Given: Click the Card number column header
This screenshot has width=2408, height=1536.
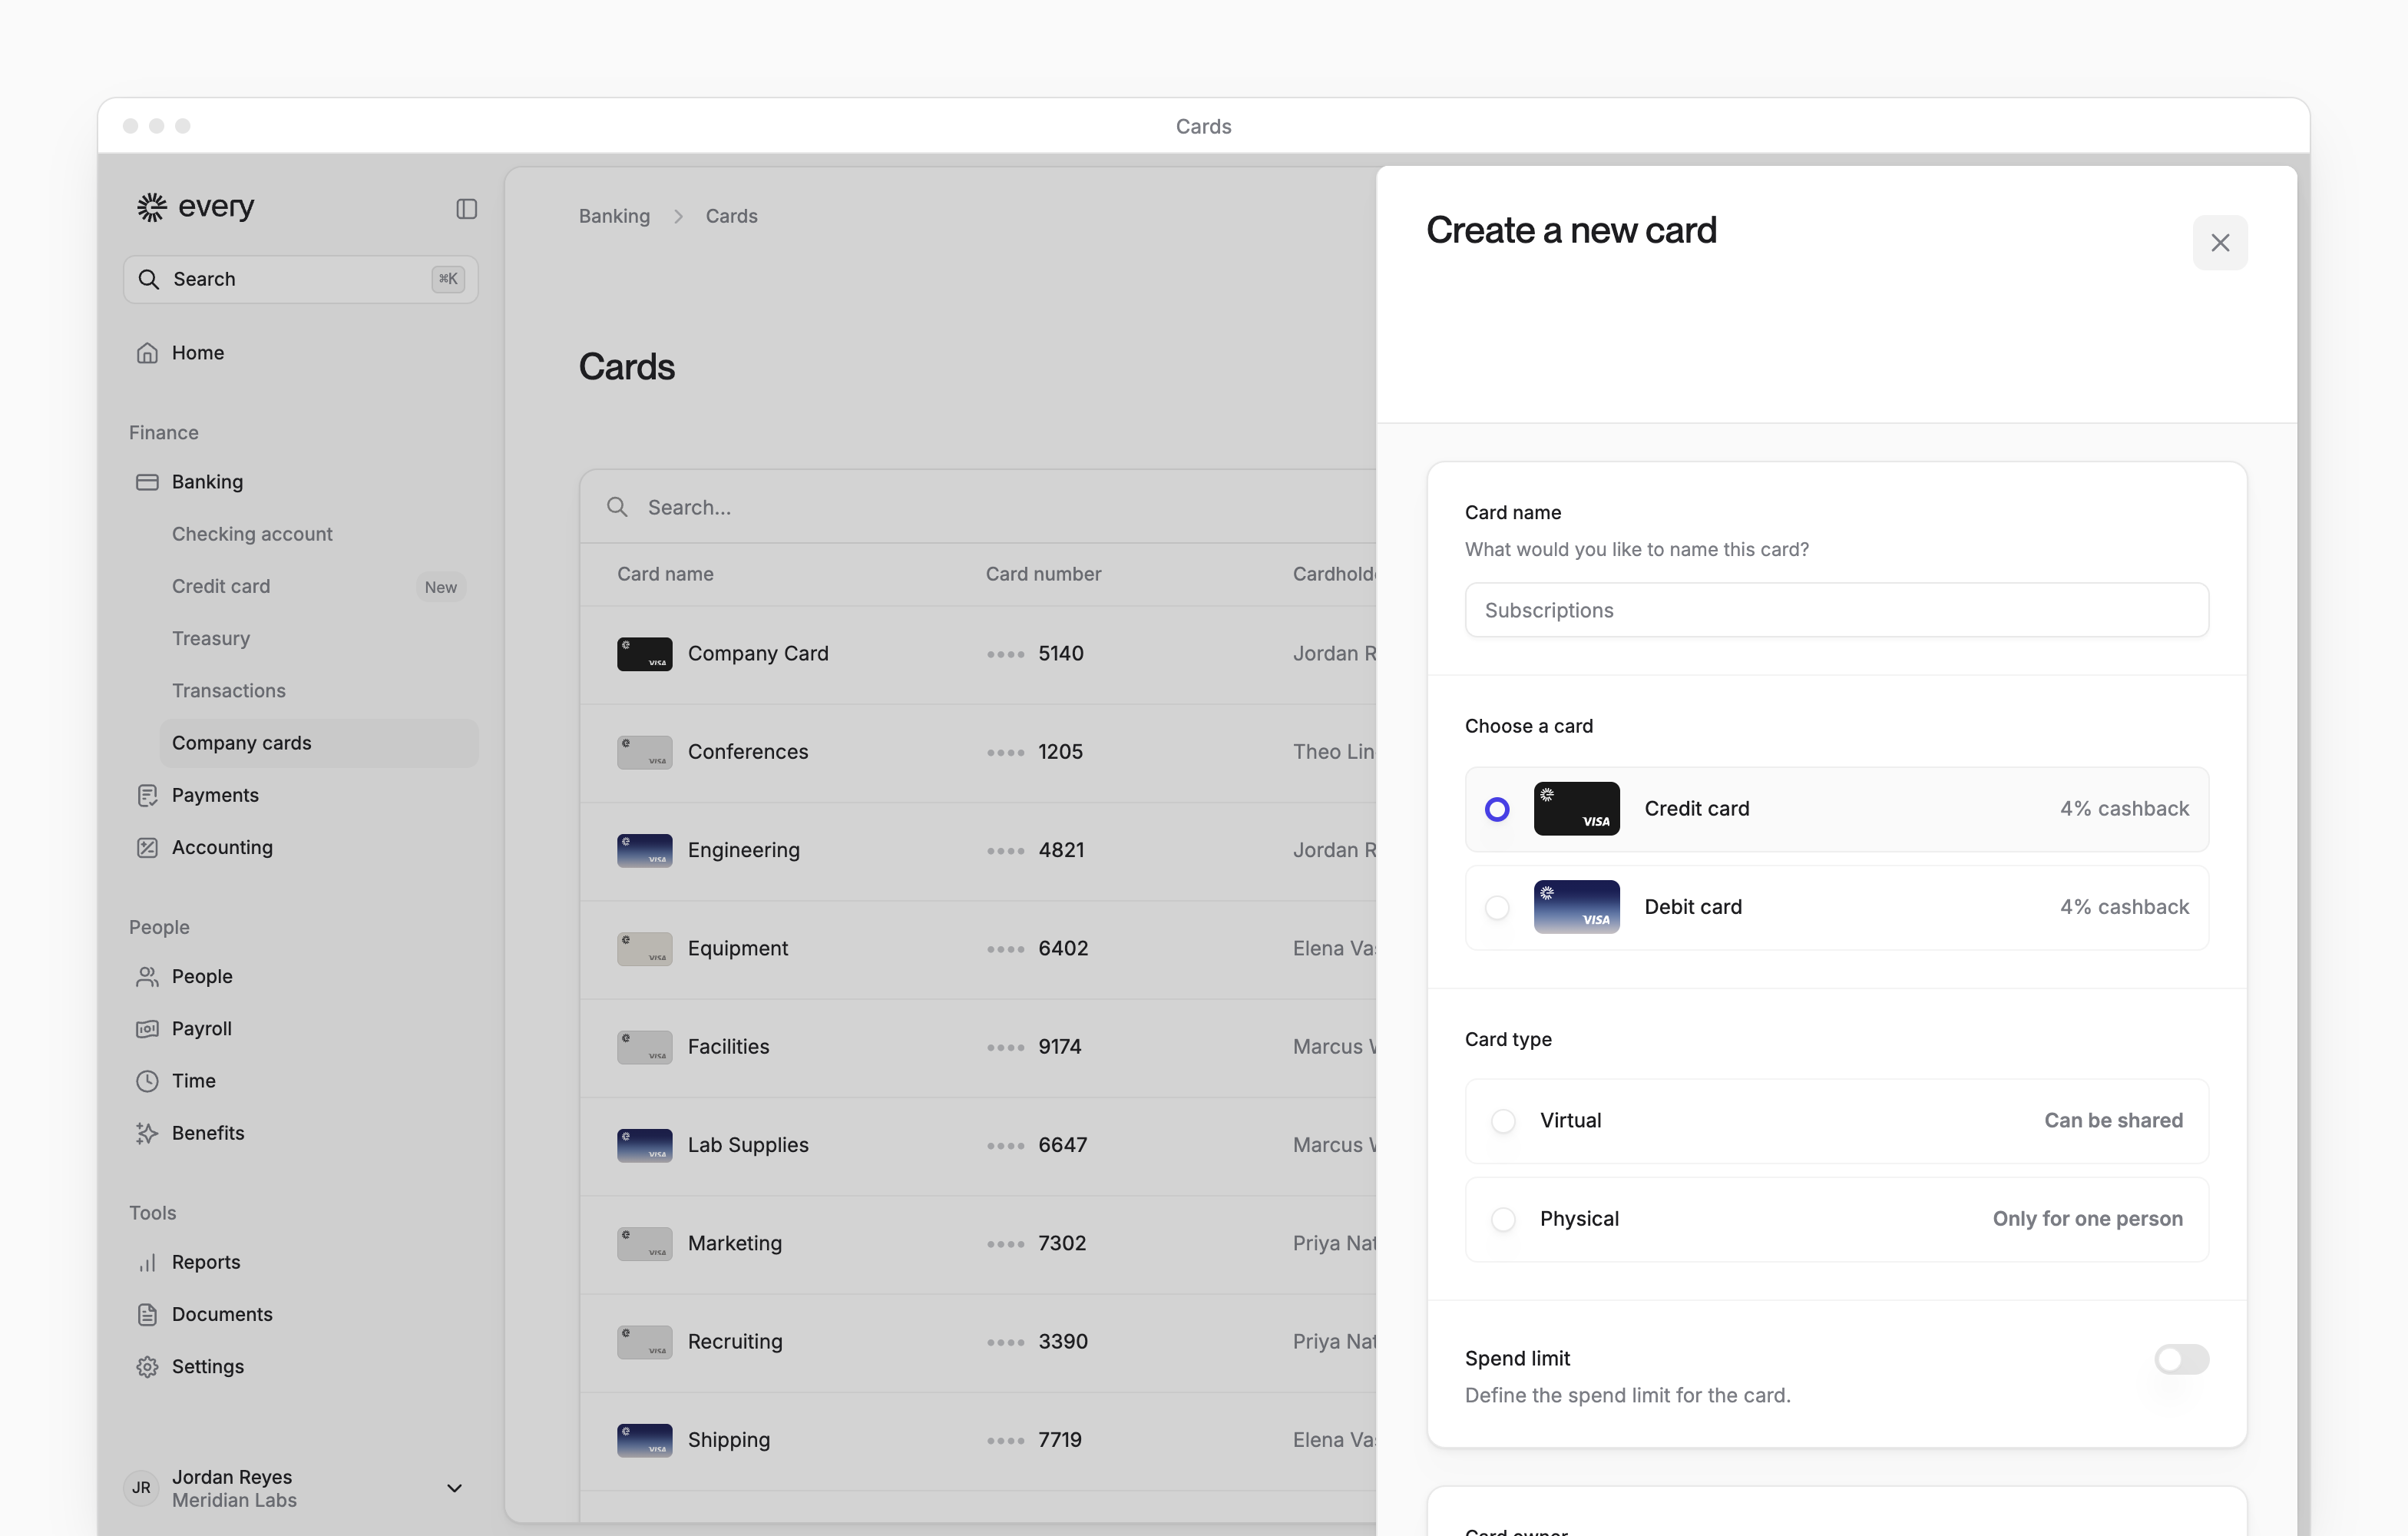Looking at the screenshot, I should tap(1043, 574).
